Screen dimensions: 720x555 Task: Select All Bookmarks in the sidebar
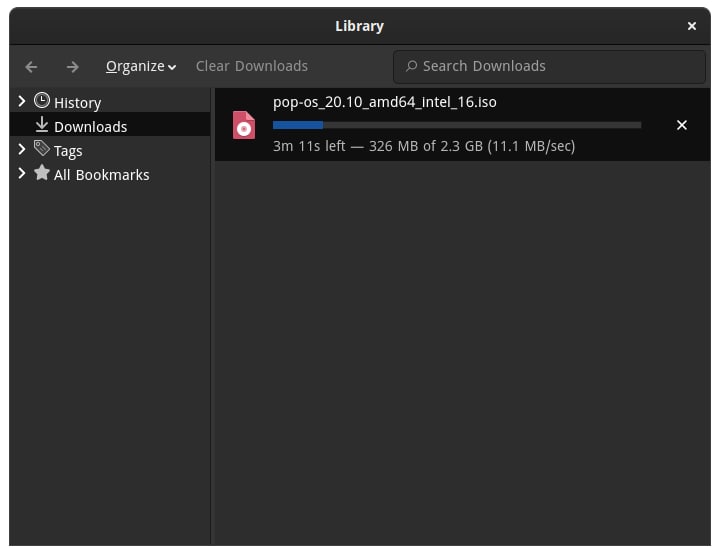(101, 175)
